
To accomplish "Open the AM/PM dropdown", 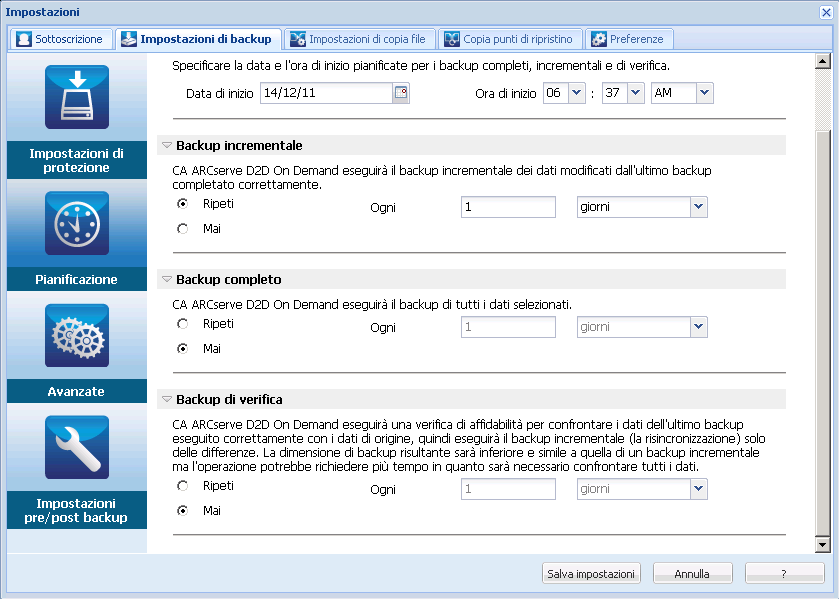I will (x=704, y=93).
